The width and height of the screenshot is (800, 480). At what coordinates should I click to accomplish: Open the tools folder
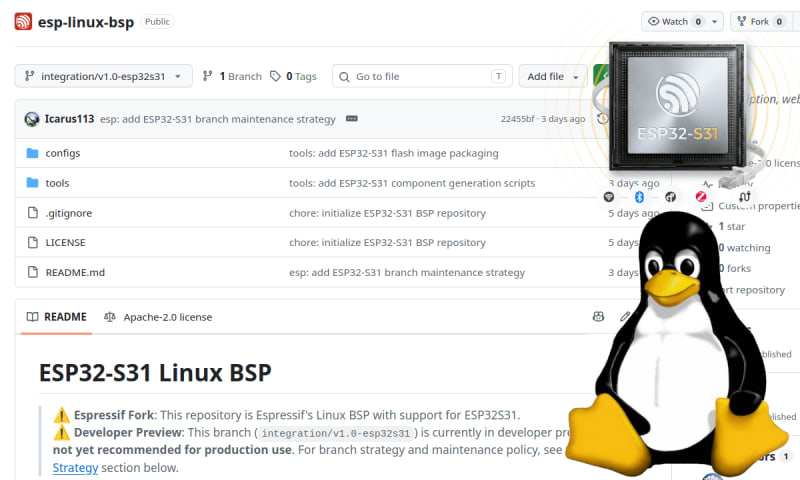(x=57, y=183)
